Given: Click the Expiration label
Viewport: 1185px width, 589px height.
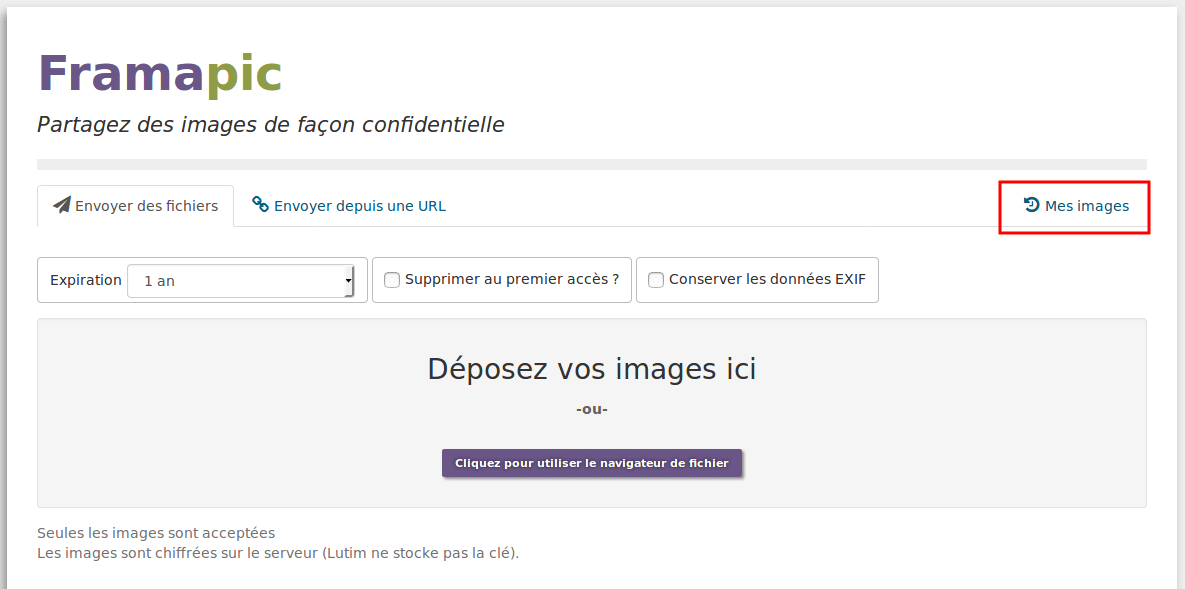Looking at the screenshot, I should (85, 280).
